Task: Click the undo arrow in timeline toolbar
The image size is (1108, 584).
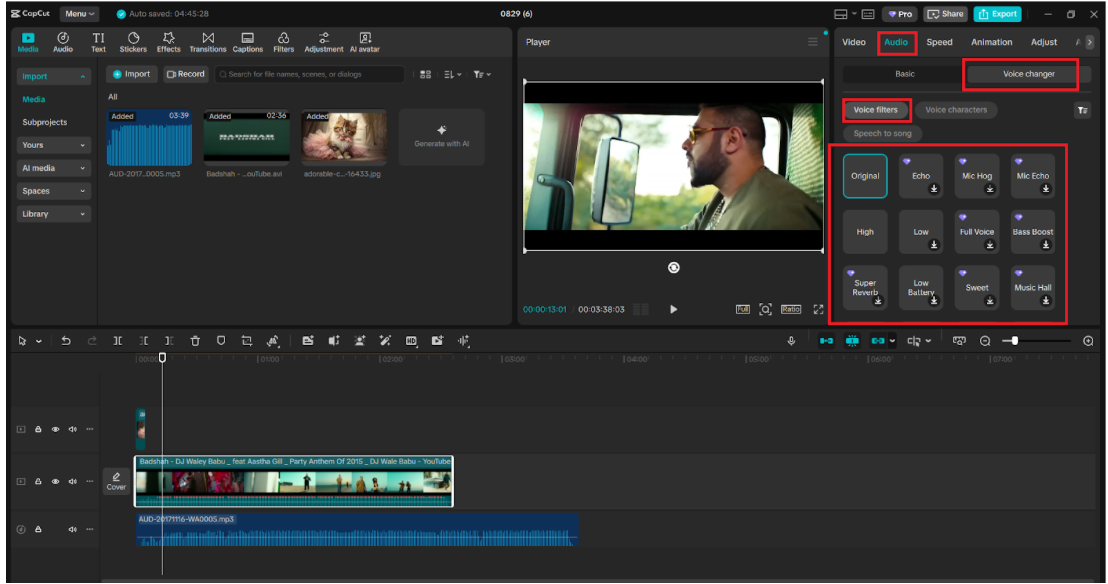Action: 66,341
